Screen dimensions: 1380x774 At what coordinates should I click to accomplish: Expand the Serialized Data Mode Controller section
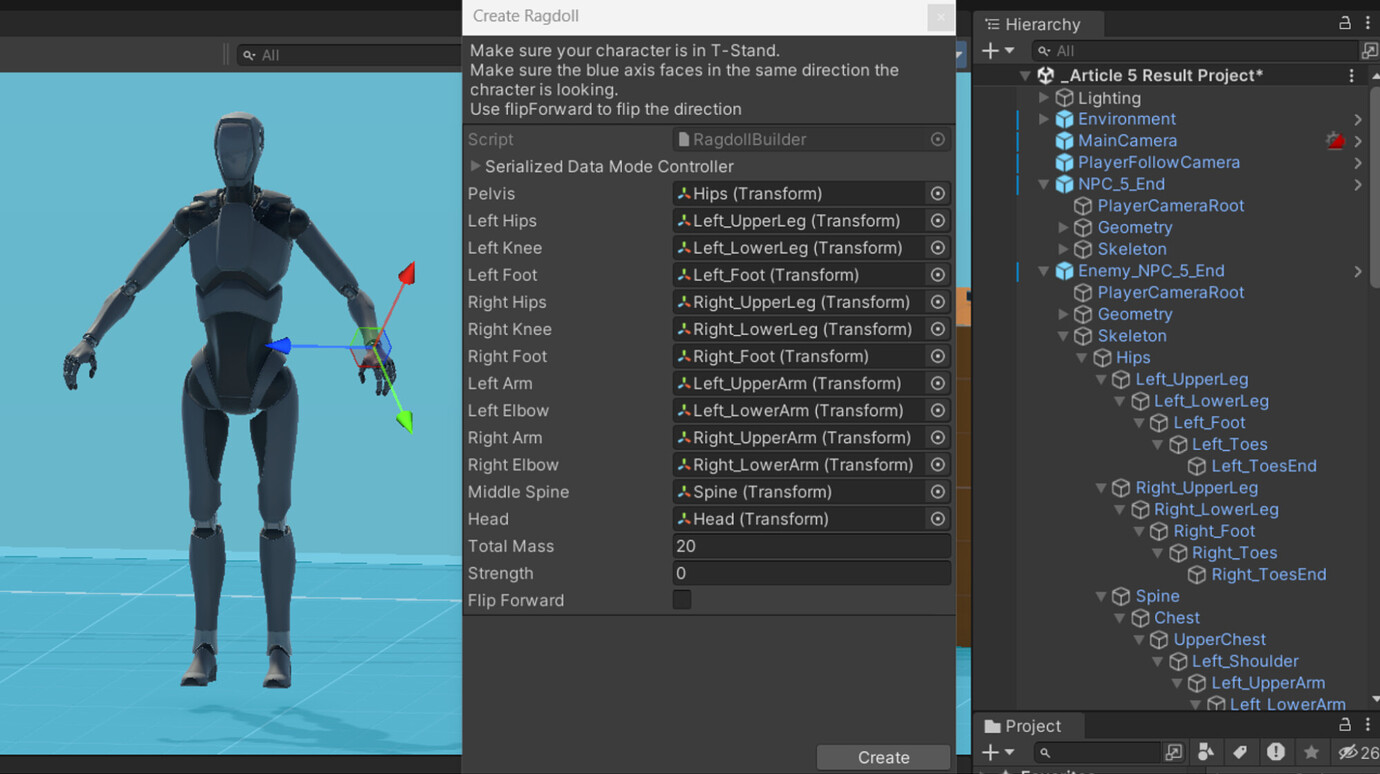click(x=474, y=167)
